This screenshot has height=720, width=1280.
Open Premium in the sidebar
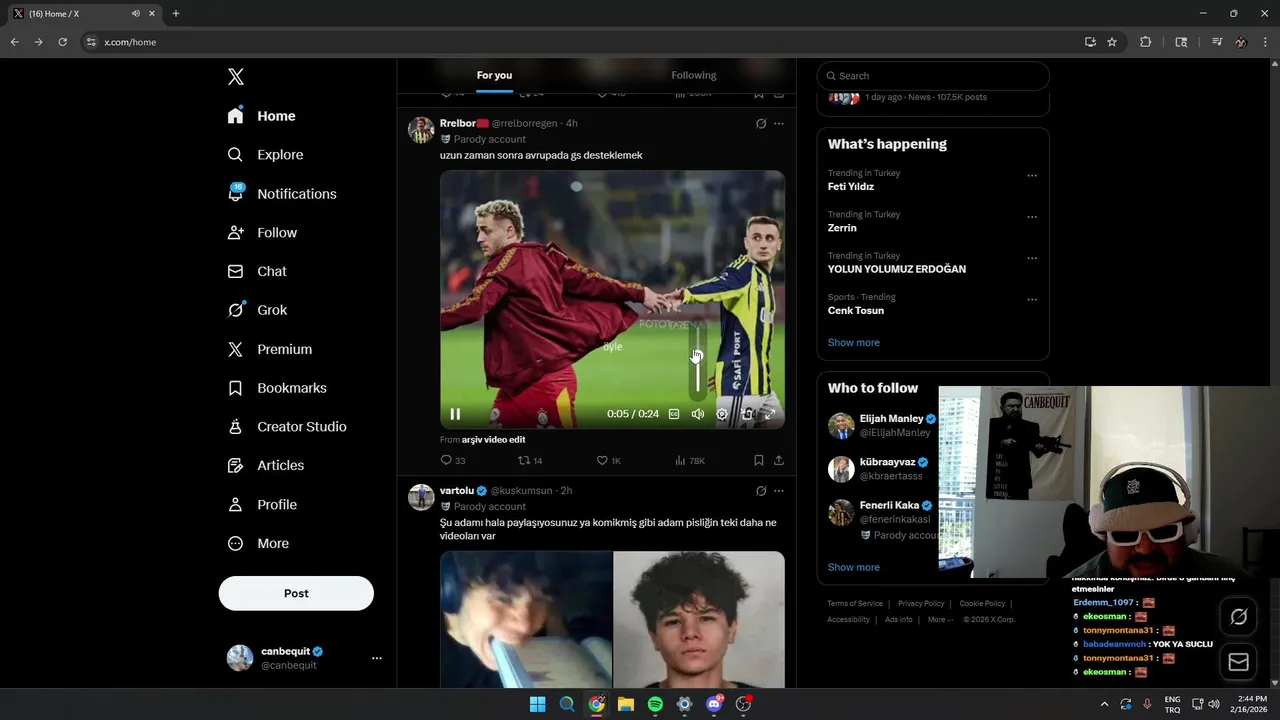click(x=270, y=349)
